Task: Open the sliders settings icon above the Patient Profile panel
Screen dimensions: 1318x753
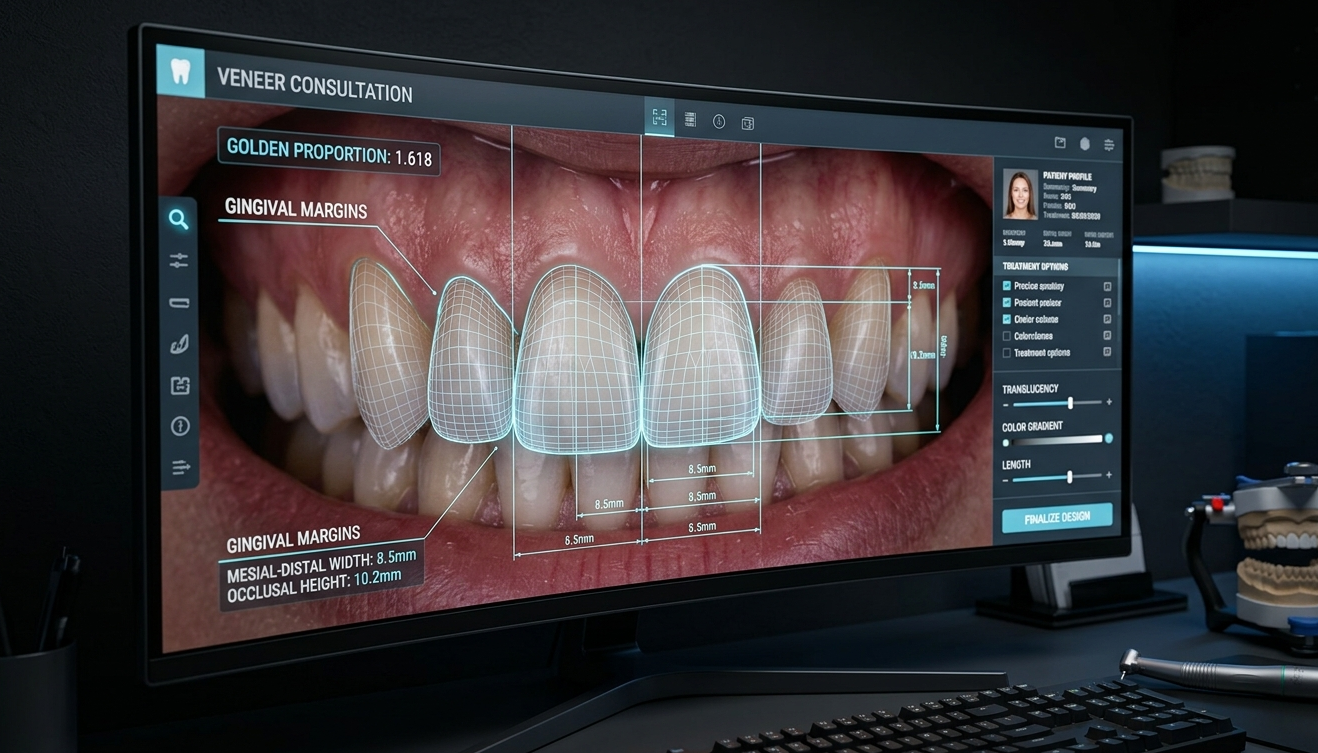Action: tap(1109, 145)
